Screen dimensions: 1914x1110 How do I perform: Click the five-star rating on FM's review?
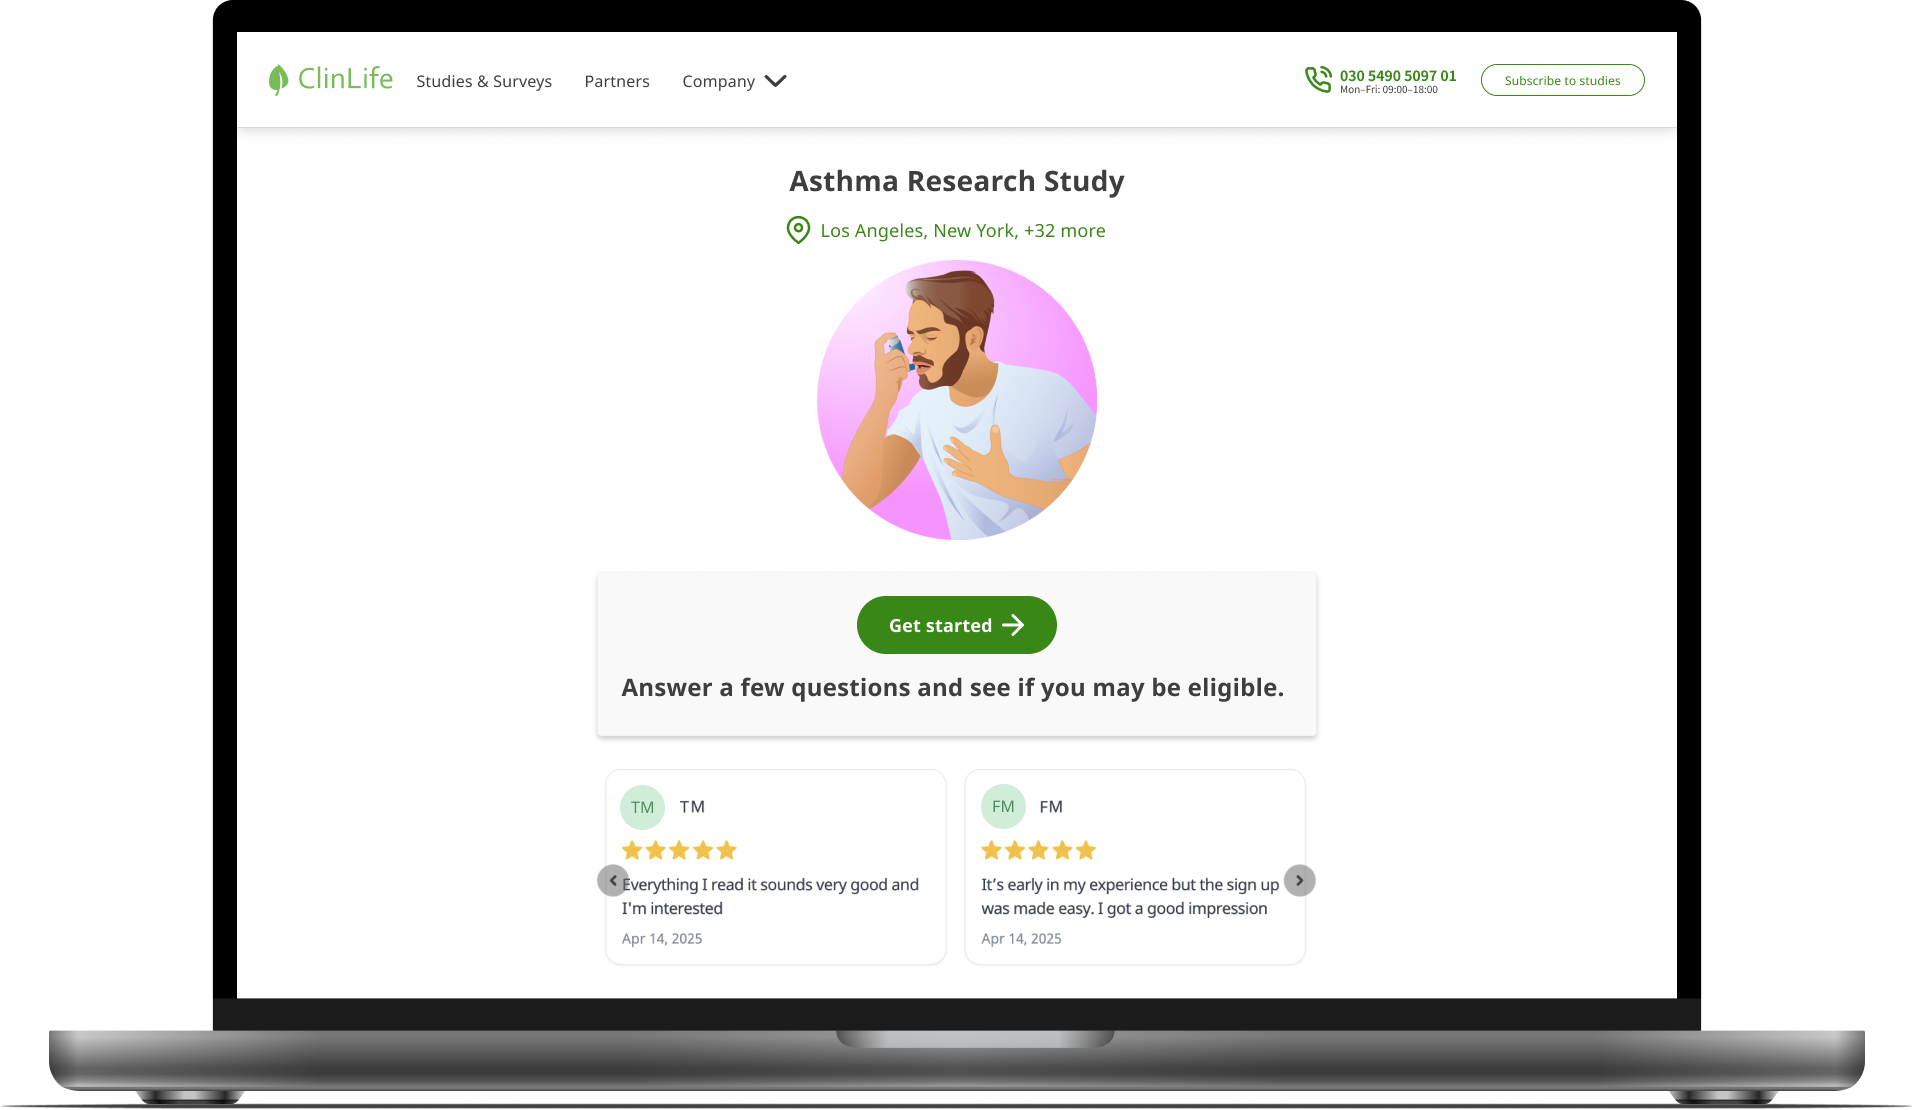tap(1038, 850)
